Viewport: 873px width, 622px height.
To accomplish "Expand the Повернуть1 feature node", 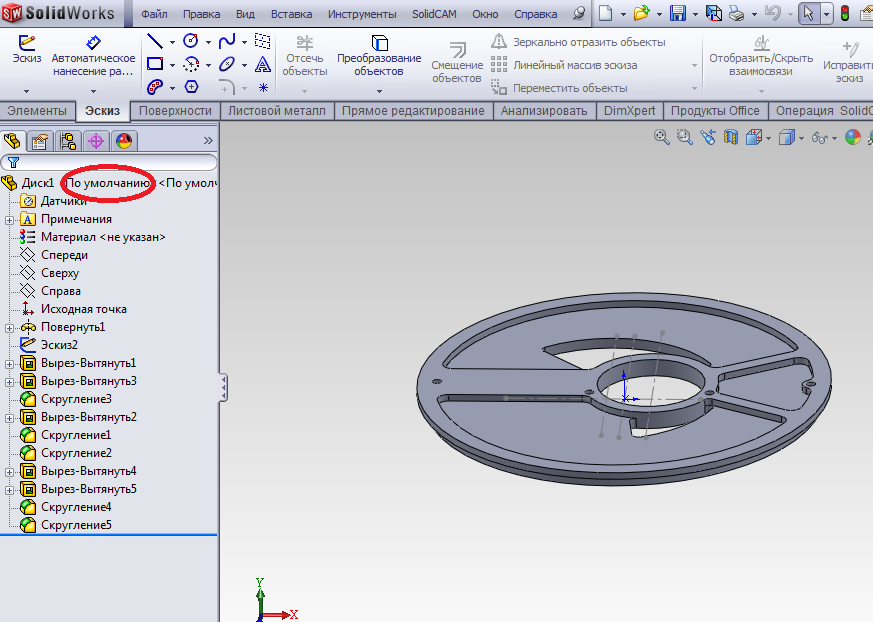I will coord(9,328).
